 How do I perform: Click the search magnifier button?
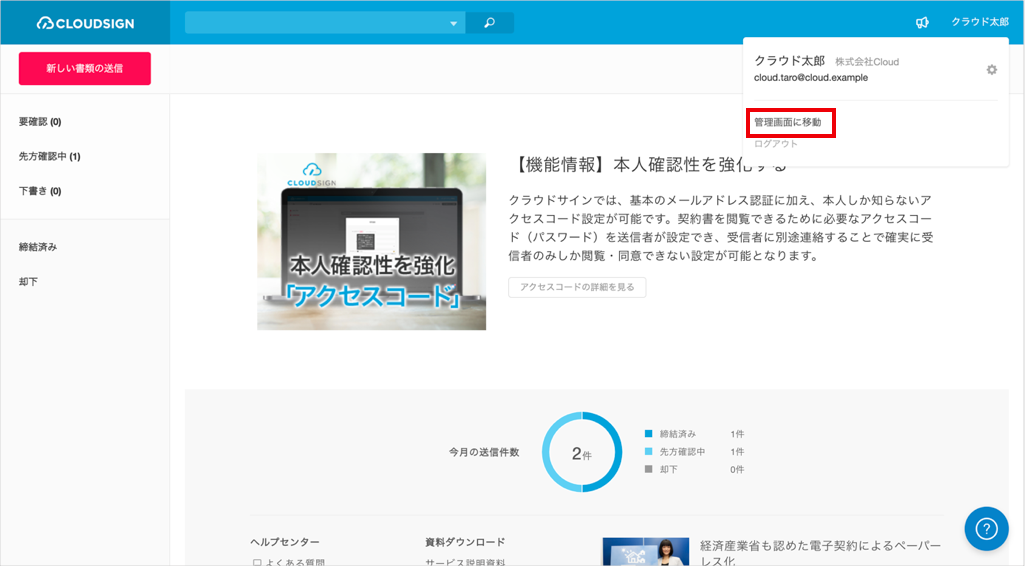(x=490, y=23)
